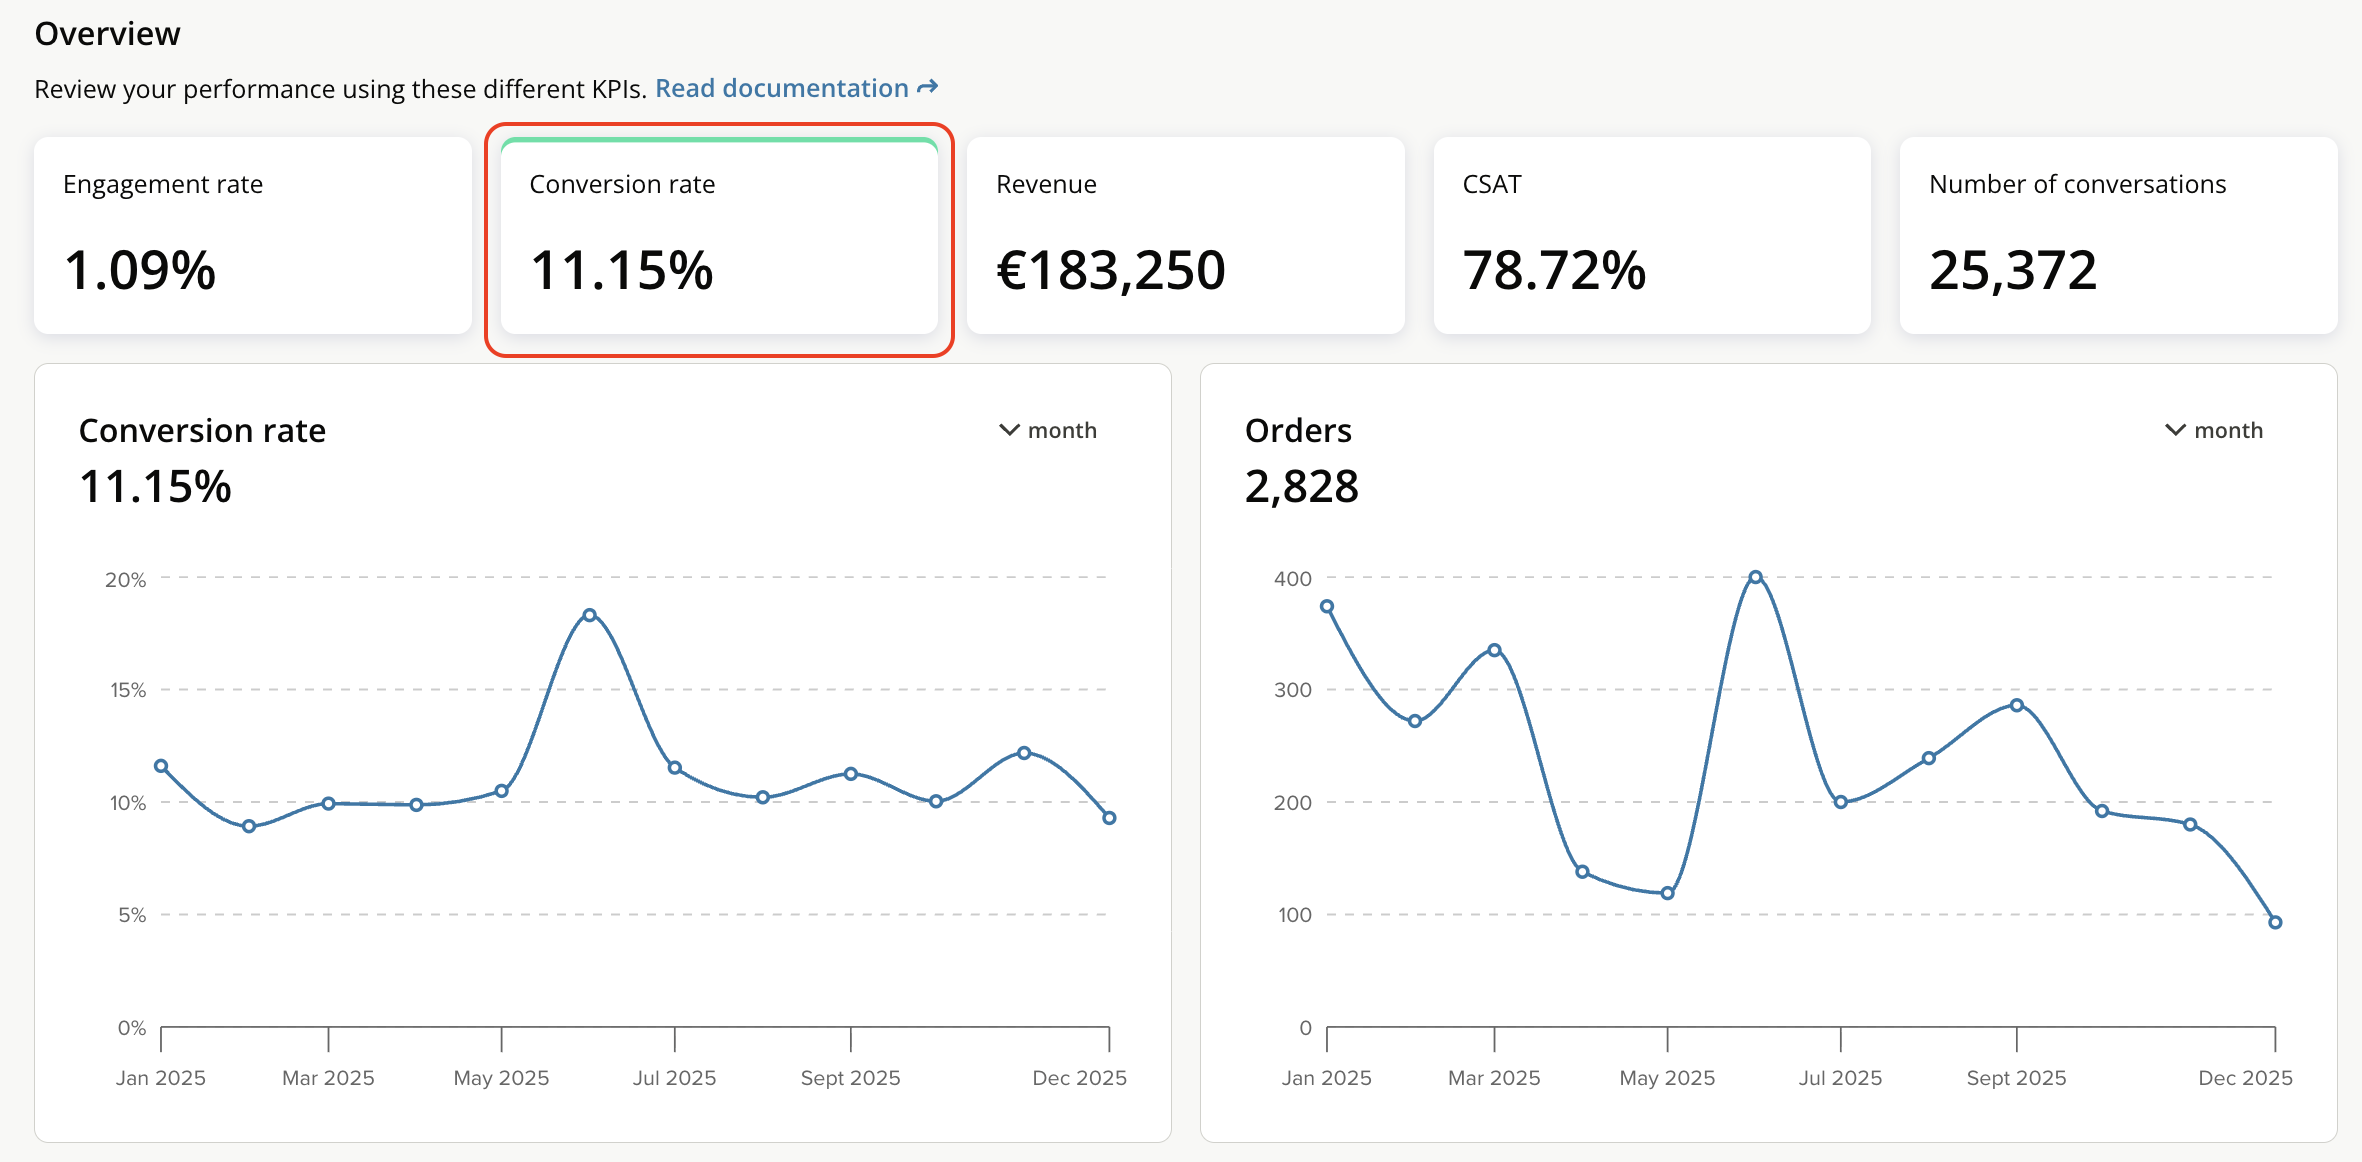
Task: Select the Revenue KPI card
Action: click(1185, 236)
